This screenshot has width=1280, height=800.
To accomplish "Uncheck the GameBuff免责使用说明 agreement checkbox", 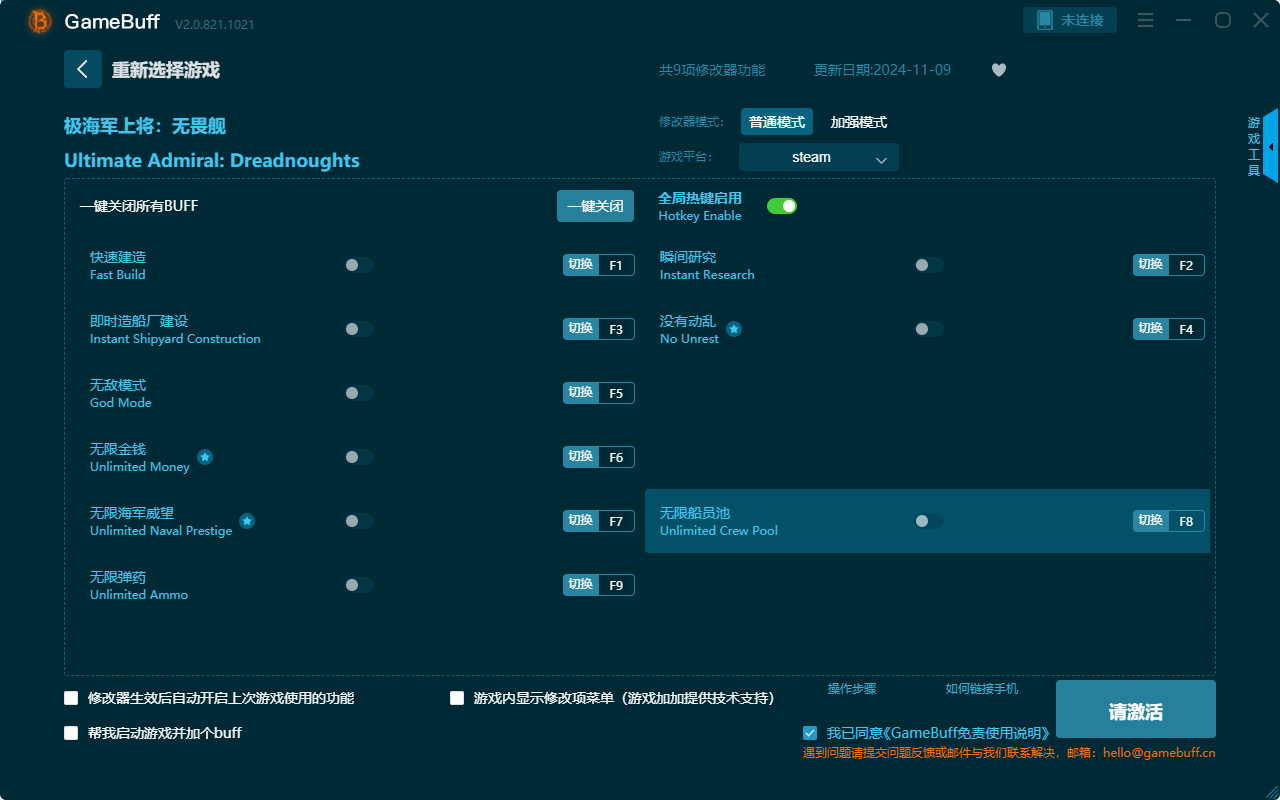I will click(810, 732).
